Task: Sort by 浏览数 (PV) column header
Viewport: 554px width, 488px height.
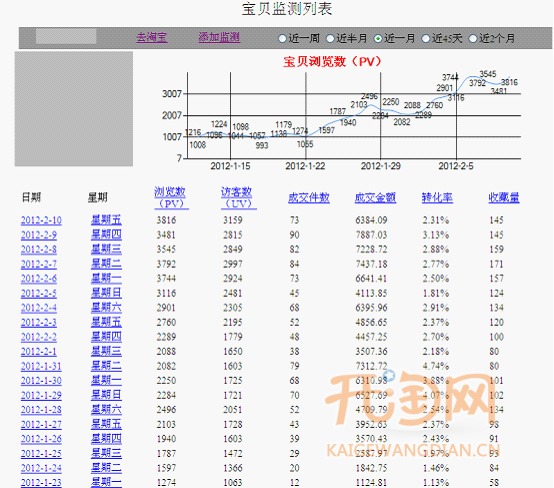Action: (171, 198)
